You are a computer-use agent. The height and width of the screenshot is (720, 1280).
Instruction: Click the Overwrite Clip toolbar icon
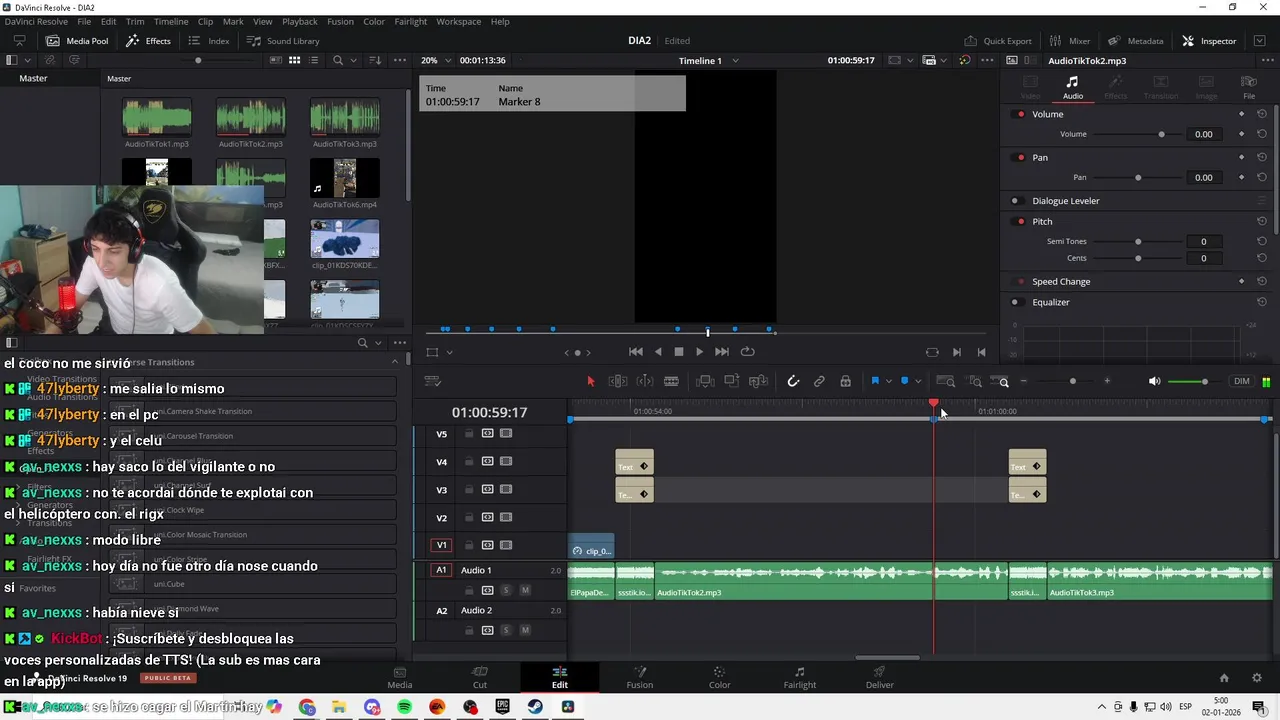pyautogui.click(x=731, y=381)
